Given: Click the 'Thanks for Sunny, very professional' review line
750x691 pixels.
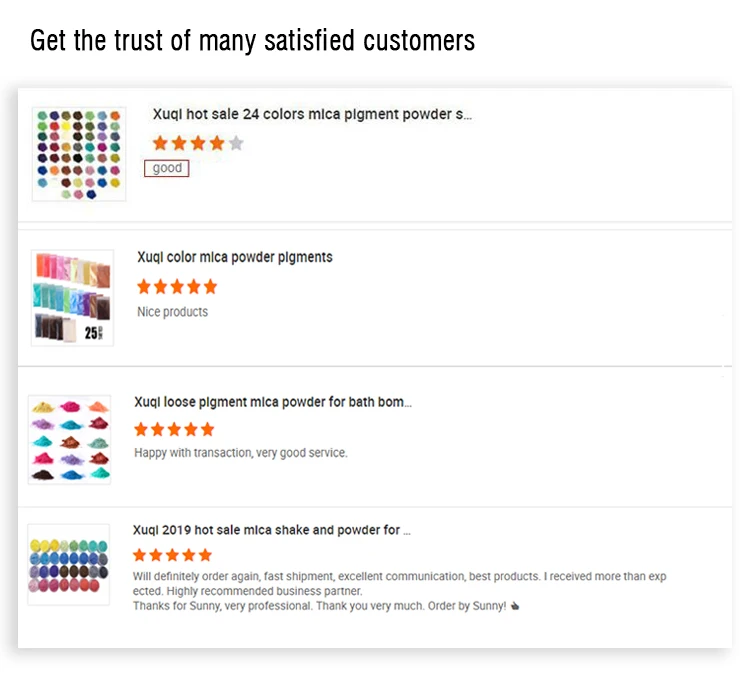Looking at the screenshot, I should (x=320, y=606).
